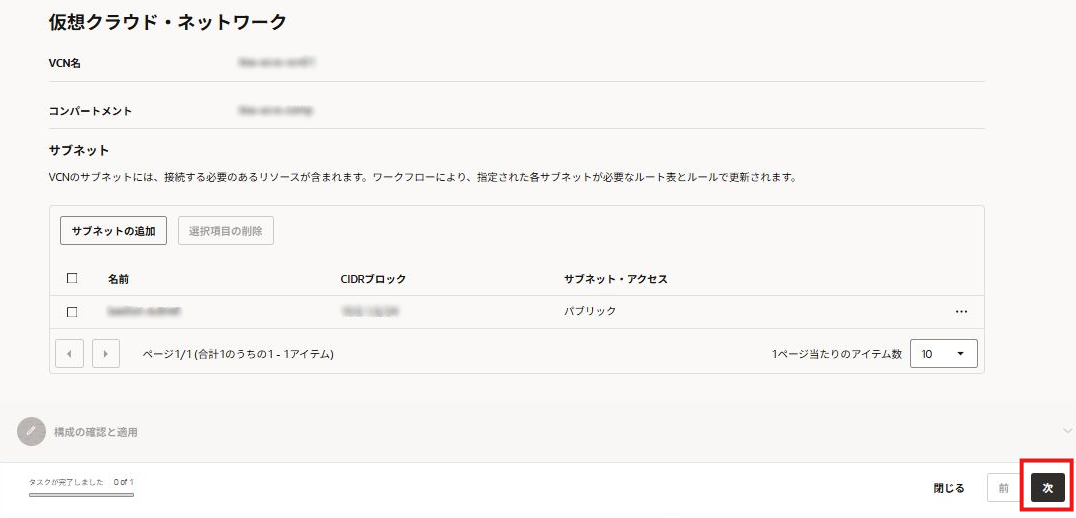Select all subnets with the header checkbox
1076x518 pixels.
click(x=71, y=279)
